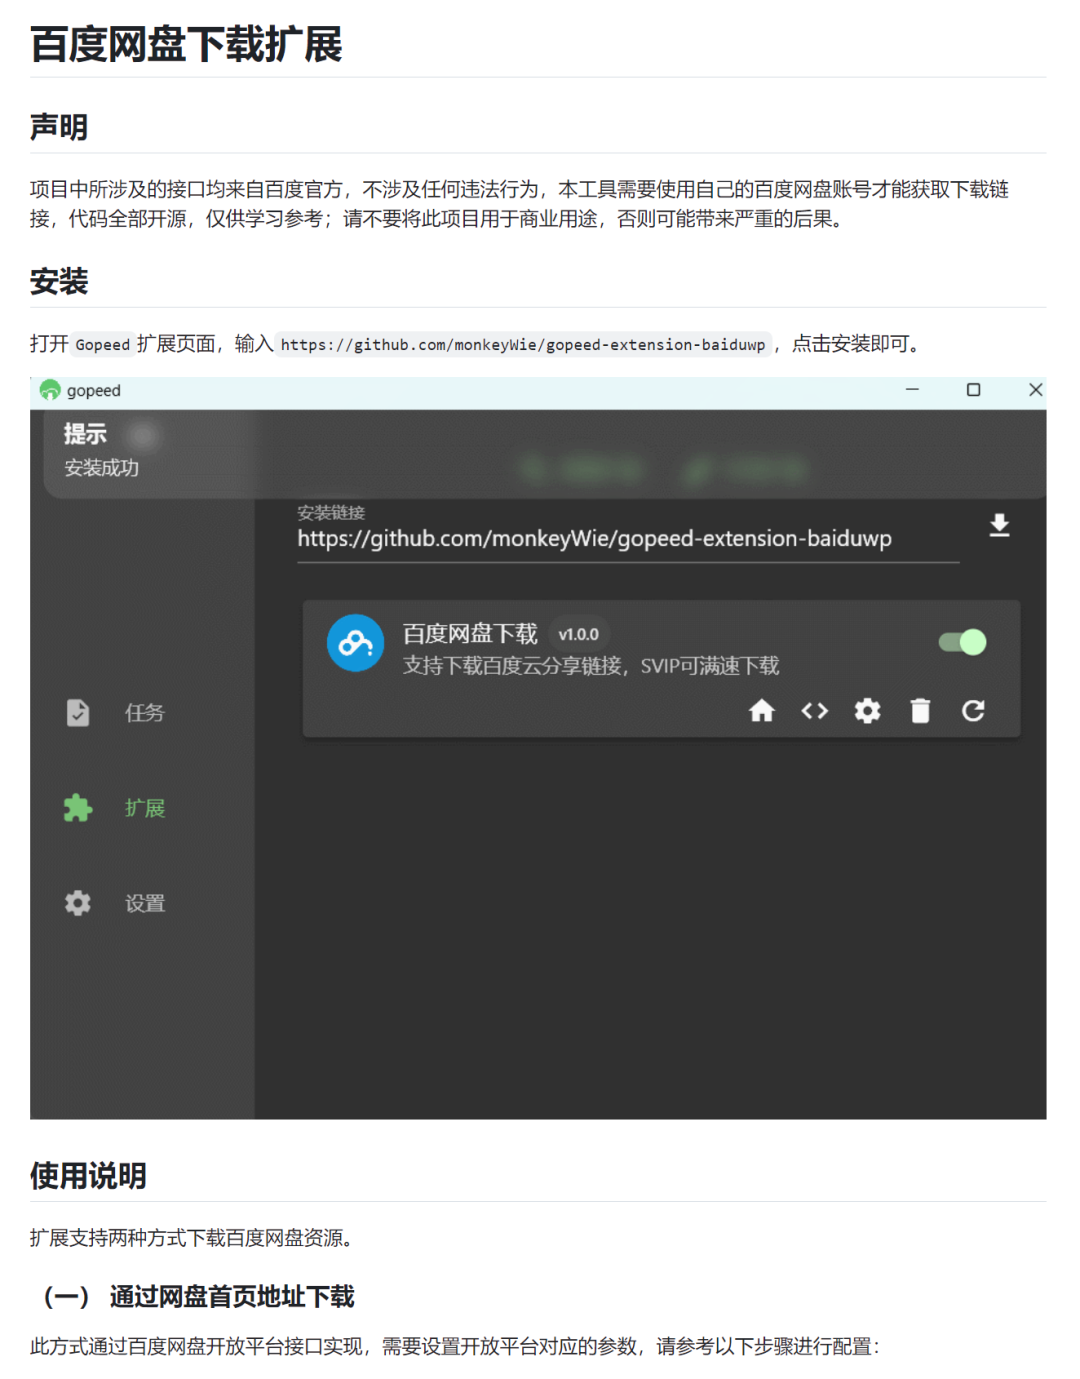Click the 扩展 puzzle-piece sidebar icon

pos(78,808)
